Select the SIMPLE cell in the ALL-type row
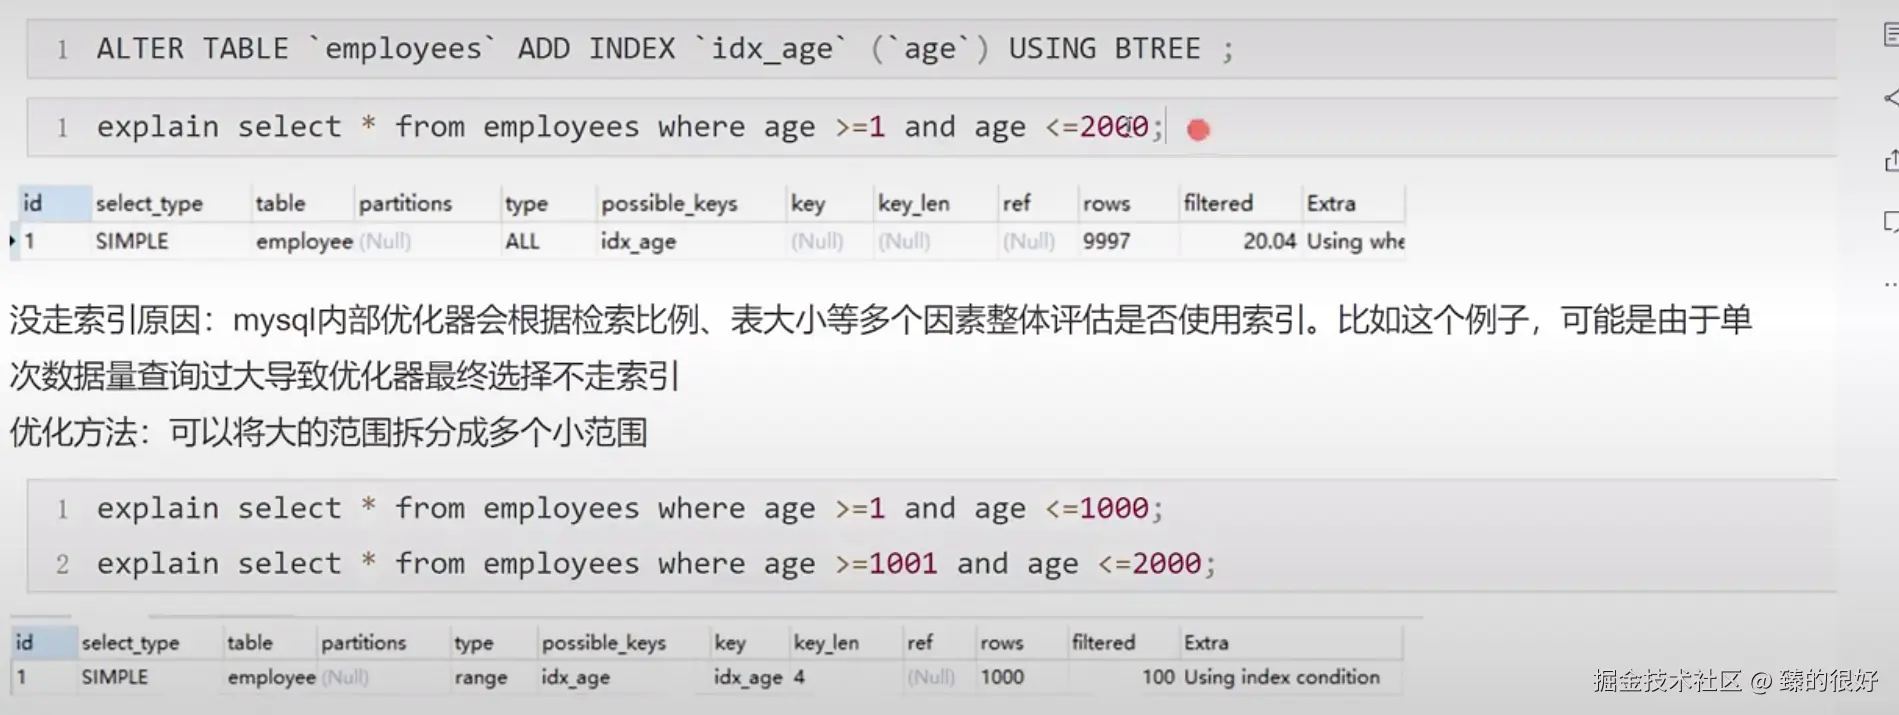Image resolution: width=1899 pixels, height=715 pixels. (132, 241)
